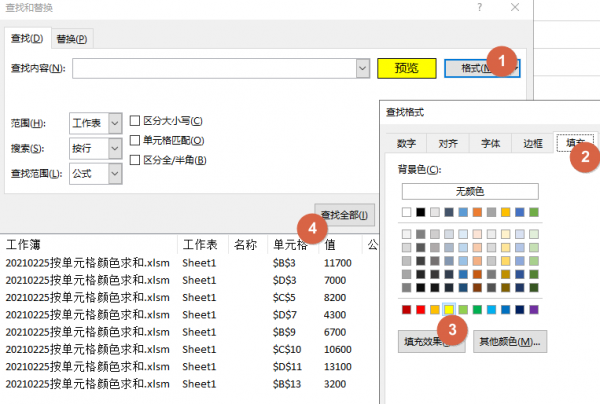Select the gold theme color swatch in top row
600x404 pixels.
click(505, 212)
